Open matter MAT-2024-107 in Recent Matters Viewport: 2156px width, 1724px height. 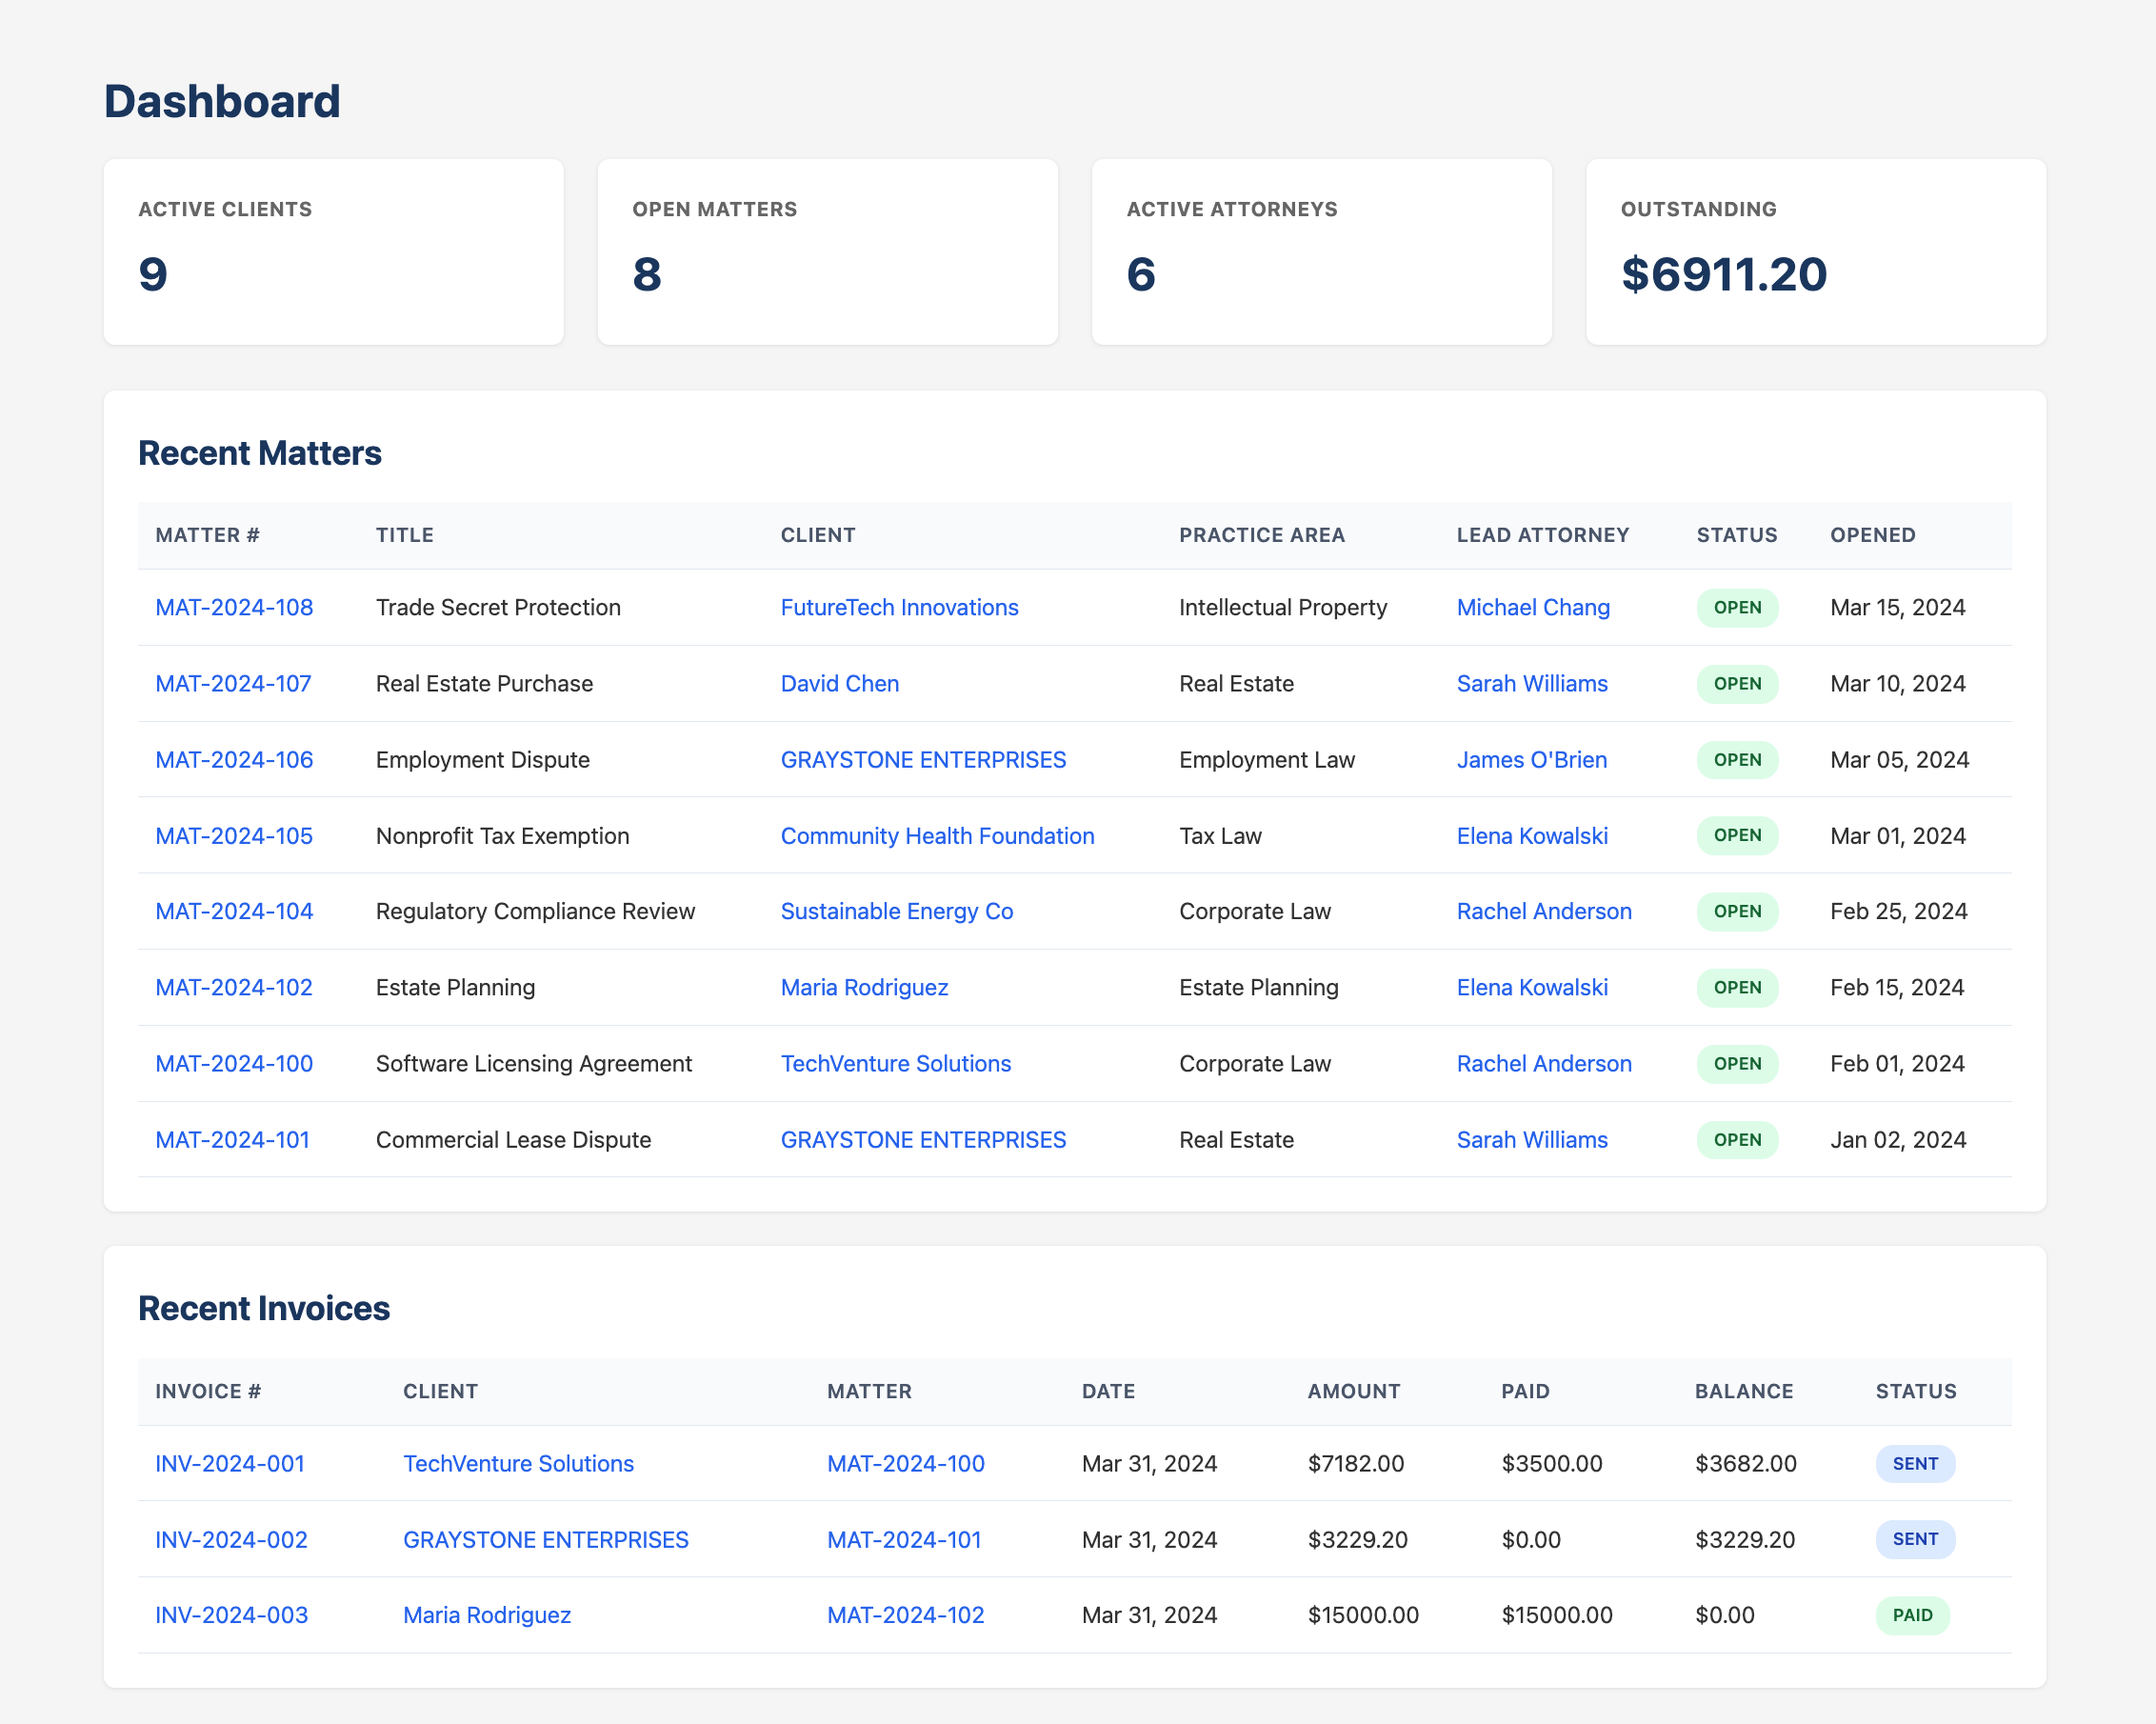233,683
